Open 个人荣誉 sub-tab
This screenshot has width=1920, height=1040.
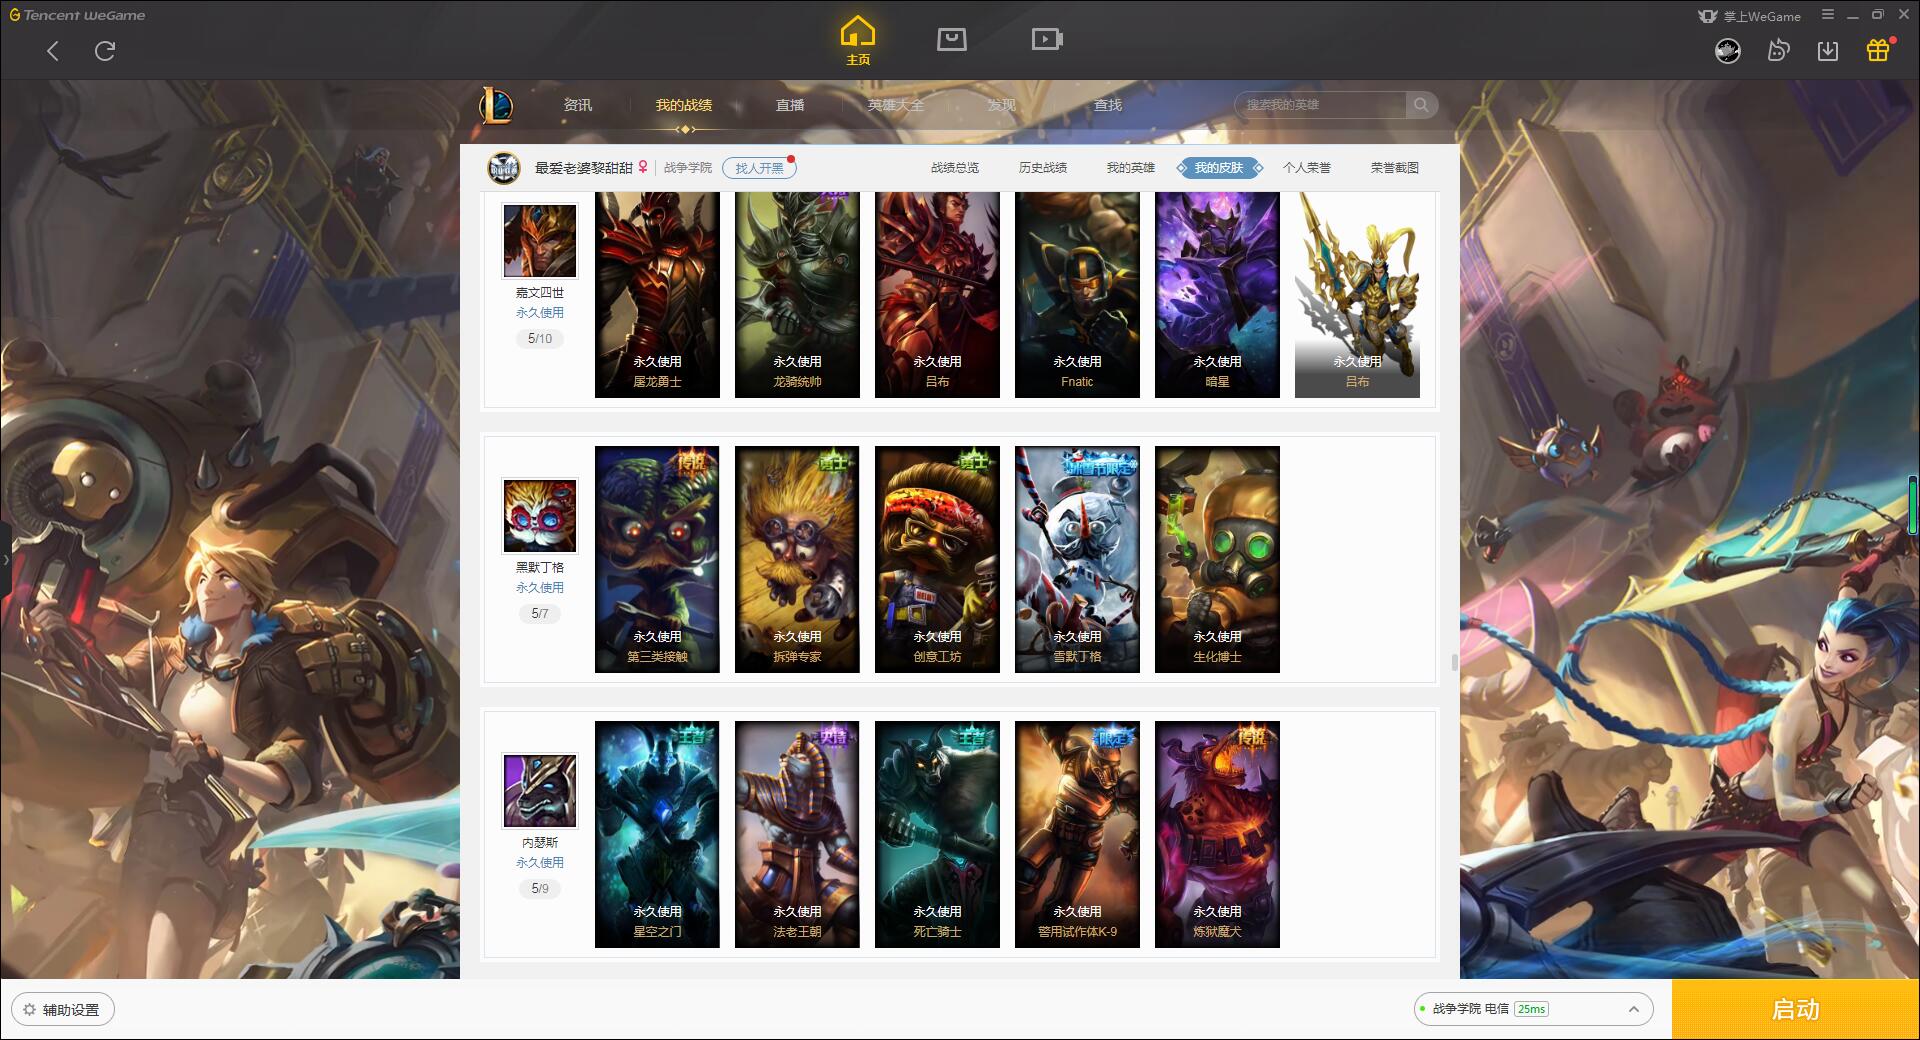(x=1307, y=168)
